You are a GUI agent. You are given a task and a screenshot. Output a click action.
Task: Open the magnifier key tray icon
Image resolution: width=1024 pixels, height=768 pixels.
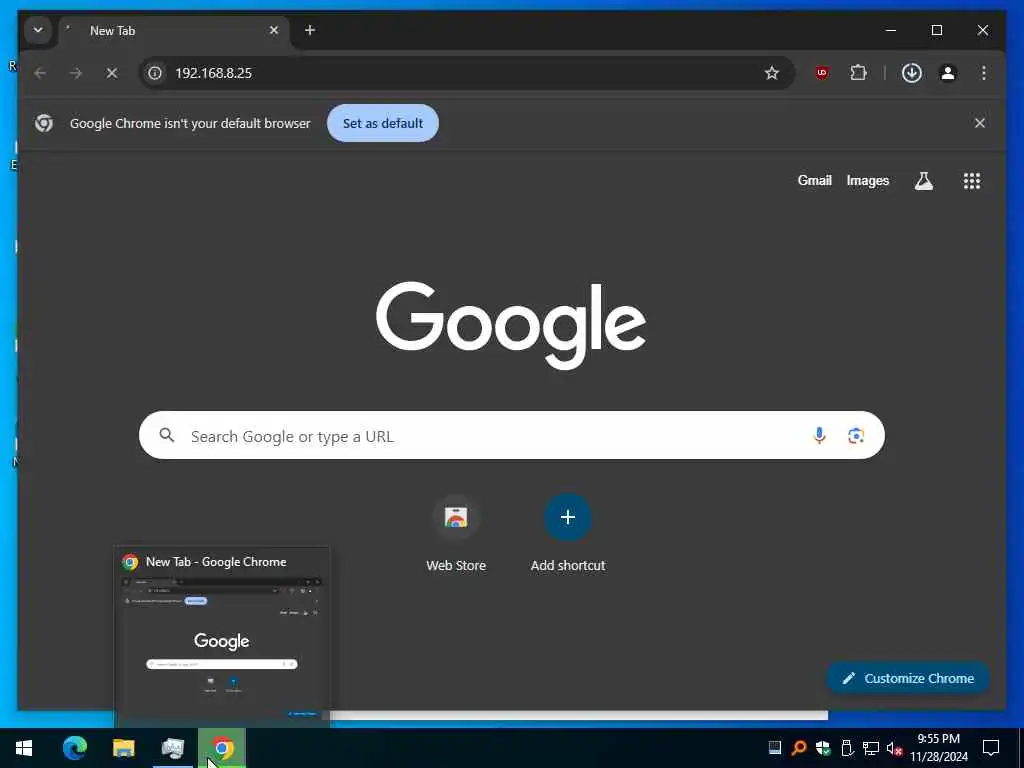pos(798,748)
